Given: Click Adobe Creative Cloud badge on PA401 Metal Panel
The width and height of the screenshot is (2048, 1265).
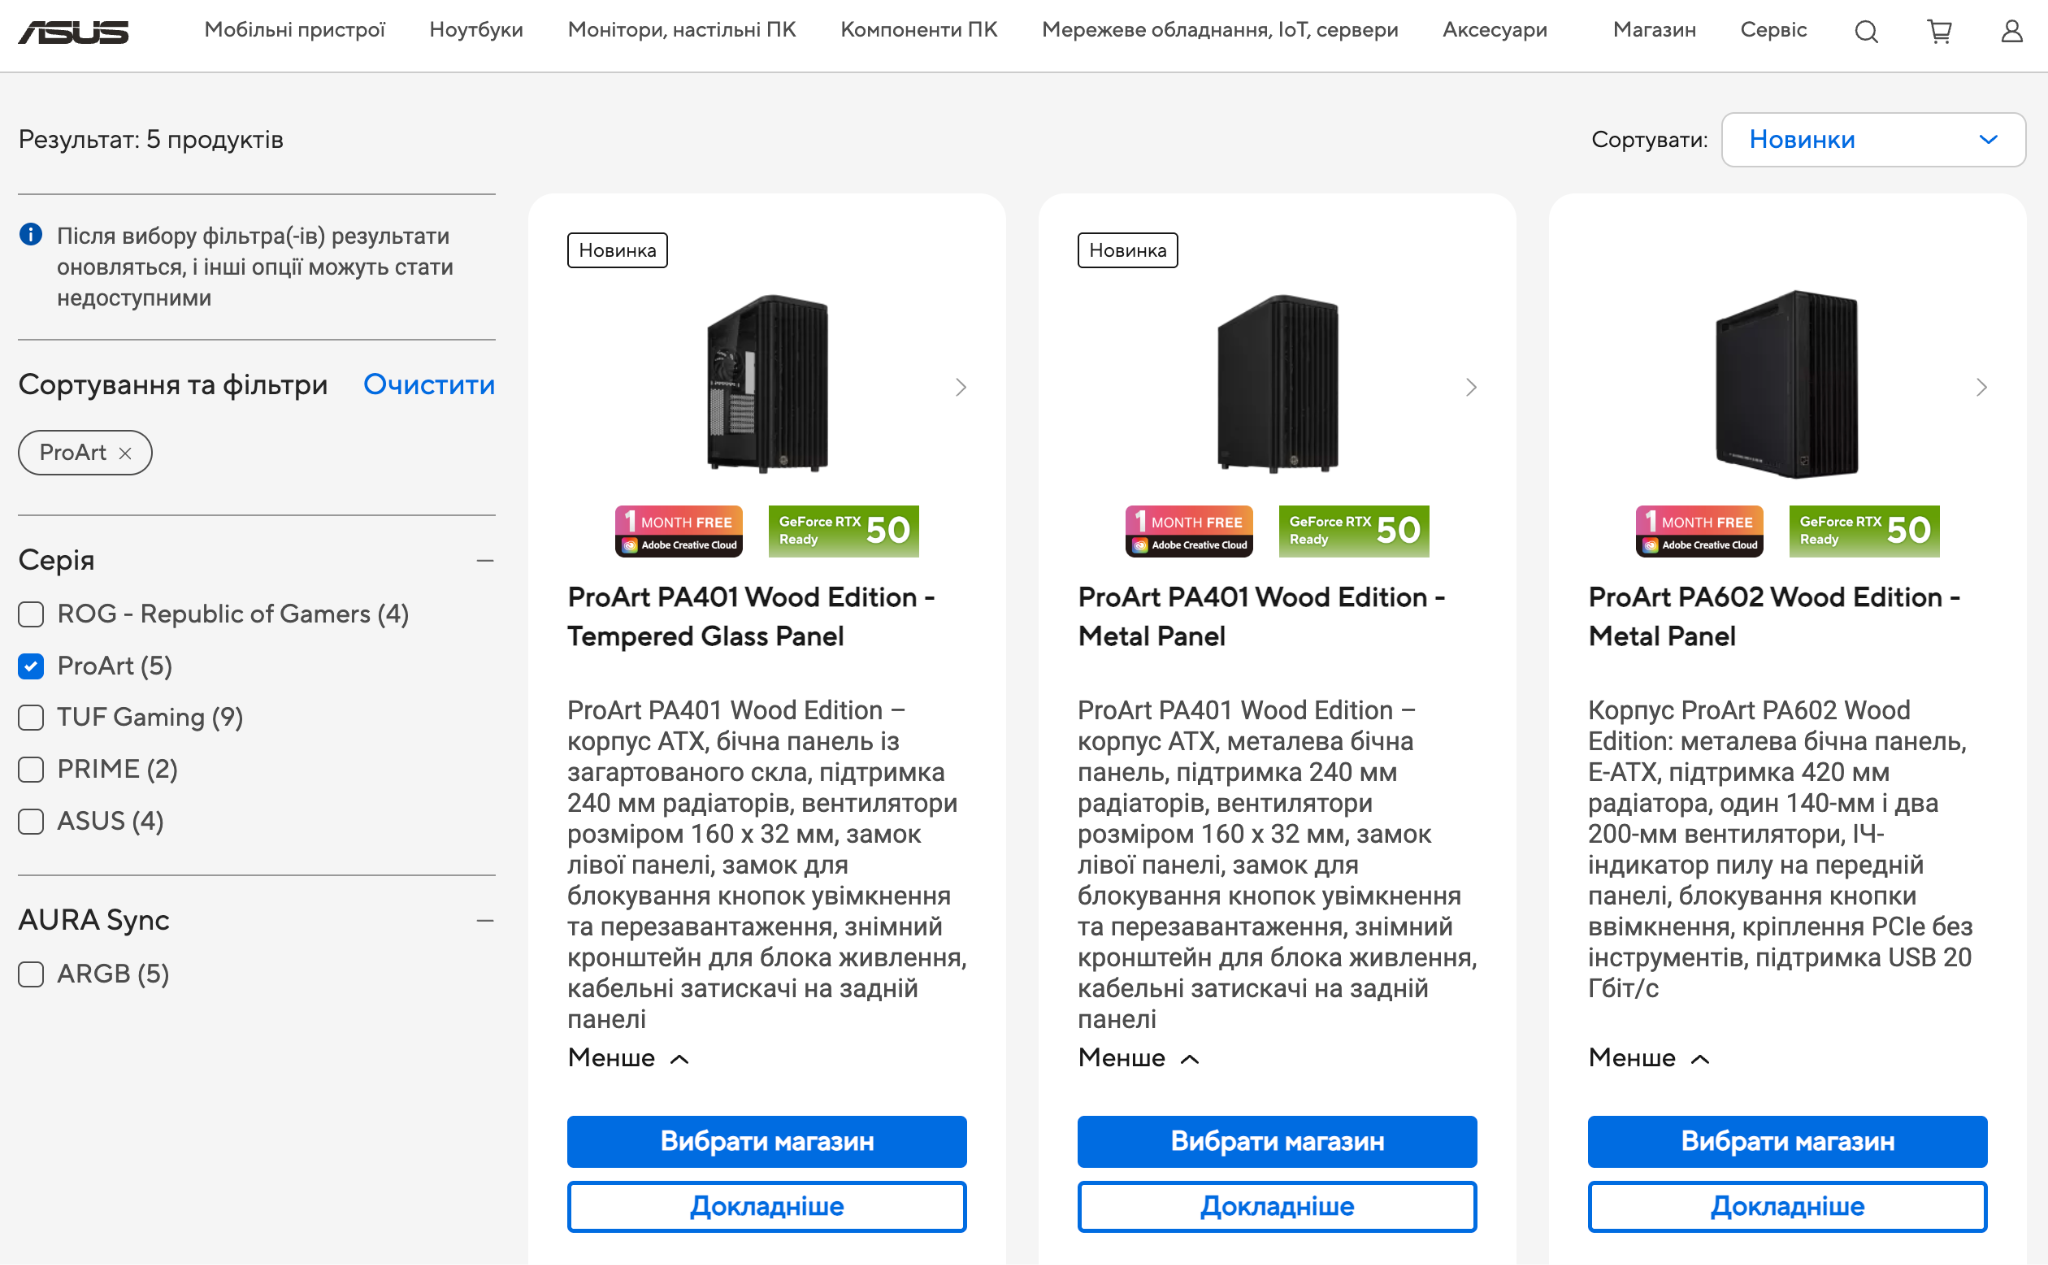Looking at the screenshot, I should [1189, 531].
